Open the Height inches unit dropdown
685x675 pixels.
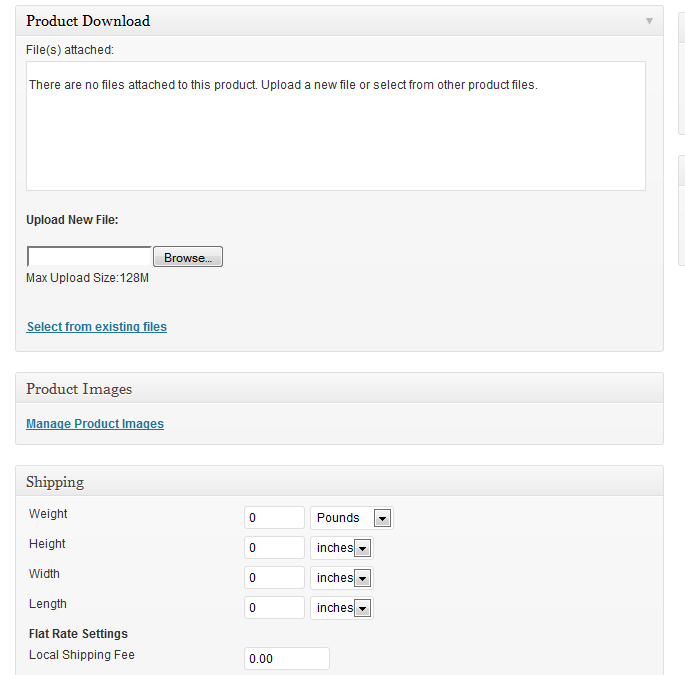pos(342,548)
